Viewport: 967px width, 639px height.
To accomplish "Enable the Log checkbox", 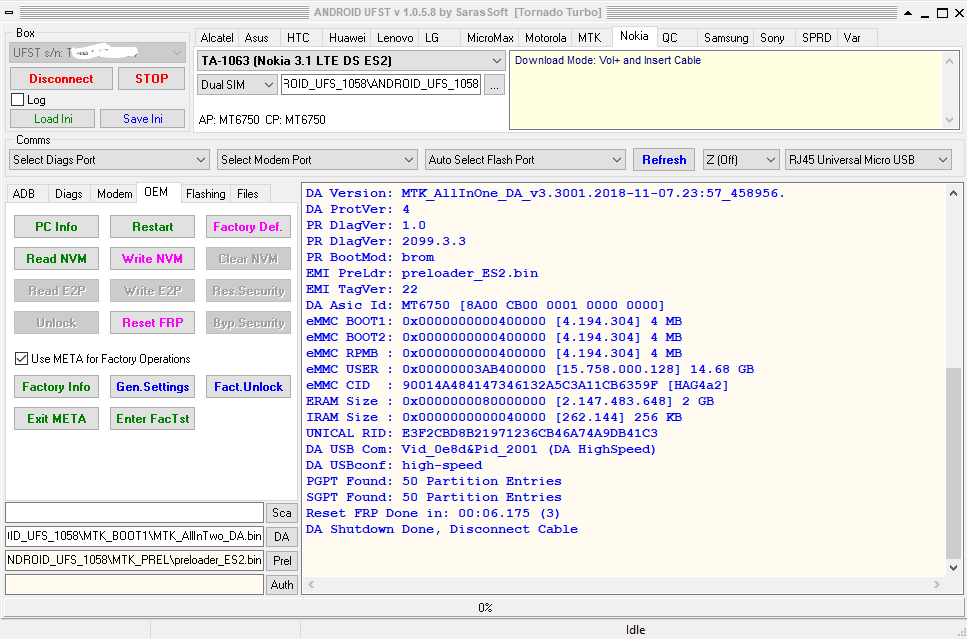I will pos(18,100).
